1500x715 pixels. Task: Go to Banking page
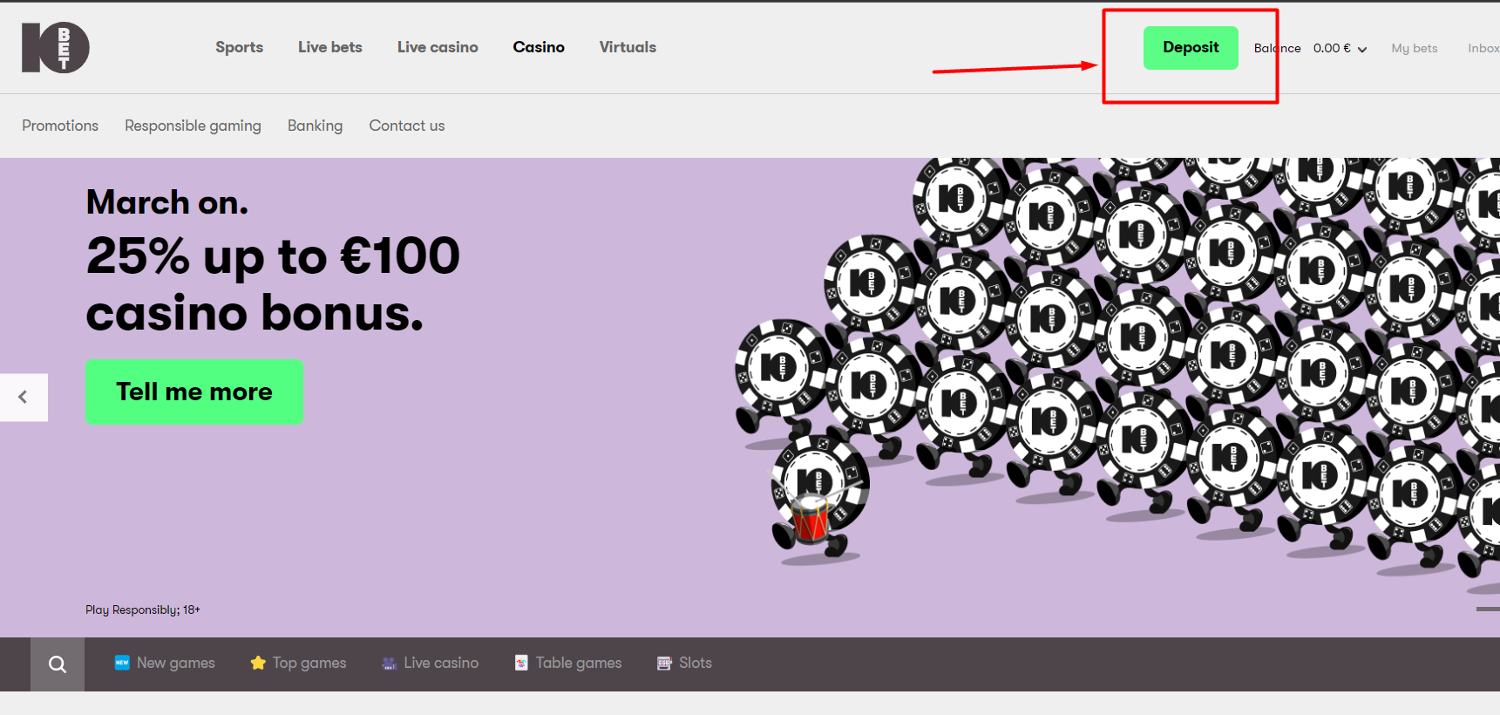(315, 126)
